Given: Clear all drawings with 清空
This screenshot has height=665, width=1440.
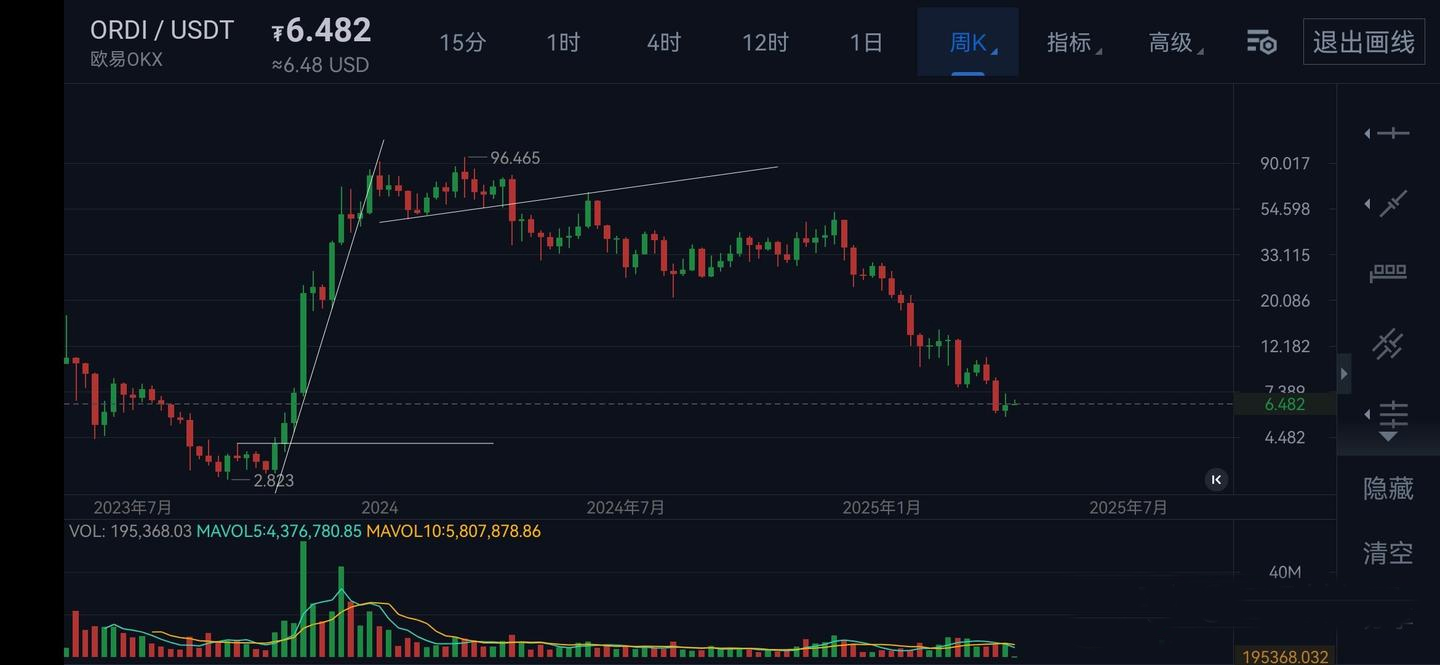Looking at the screenshot, I should [x=1388, y=552].
